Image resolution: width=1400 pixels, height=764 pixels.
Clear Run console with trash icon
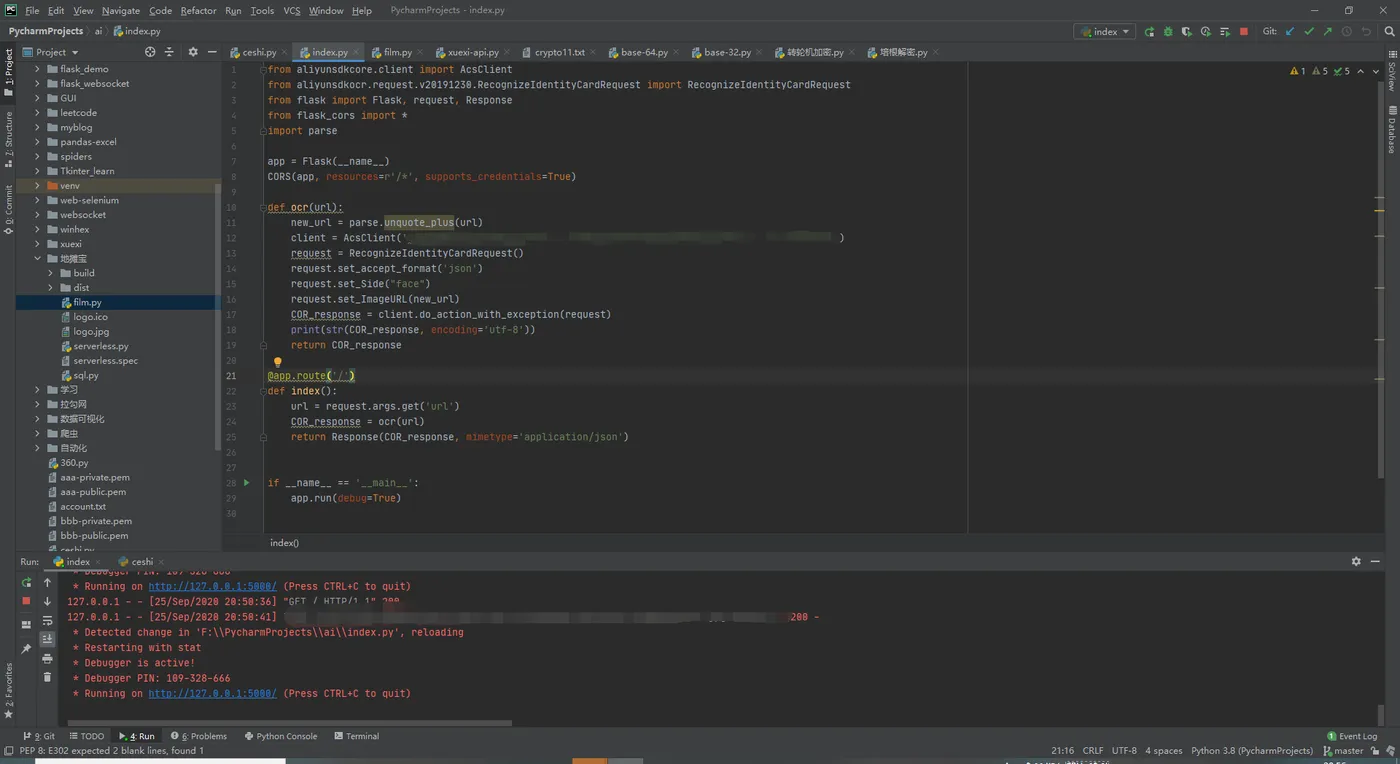click(47, 677)
